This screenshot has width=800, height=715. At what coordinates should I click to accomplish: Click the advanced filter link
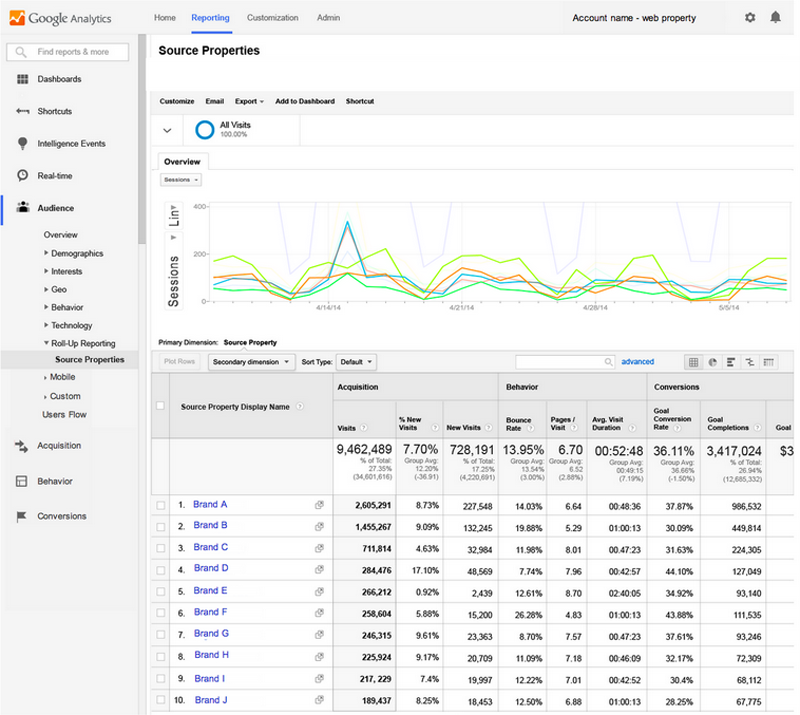(x=637, y=362)
